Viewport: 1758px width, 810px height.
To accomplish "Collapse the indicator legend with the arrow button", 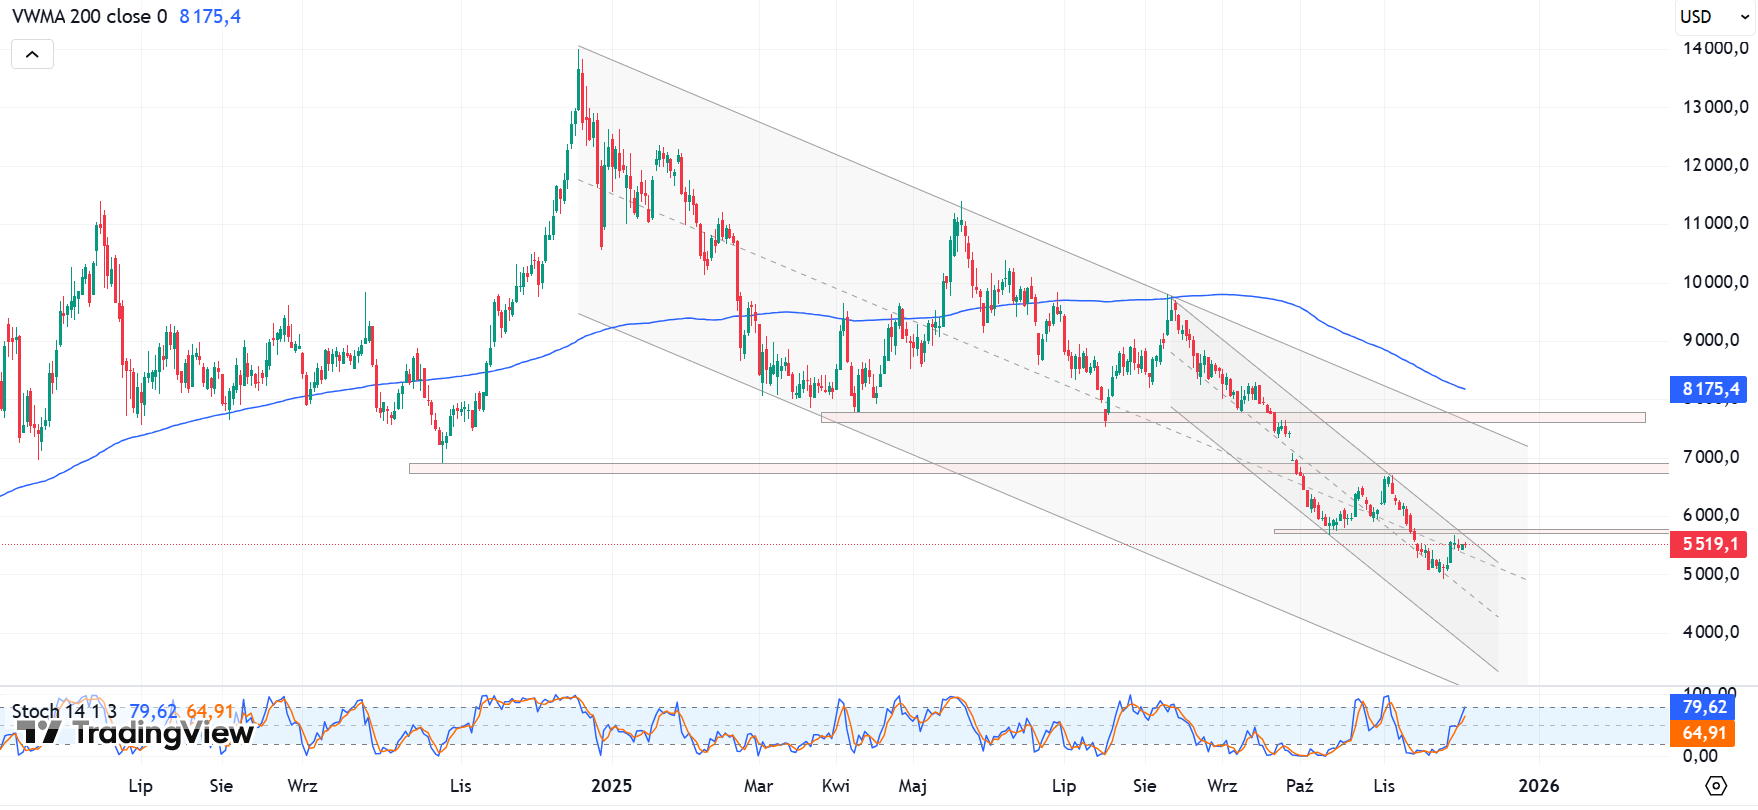I will pyautogui.click(x=32, y=54).
